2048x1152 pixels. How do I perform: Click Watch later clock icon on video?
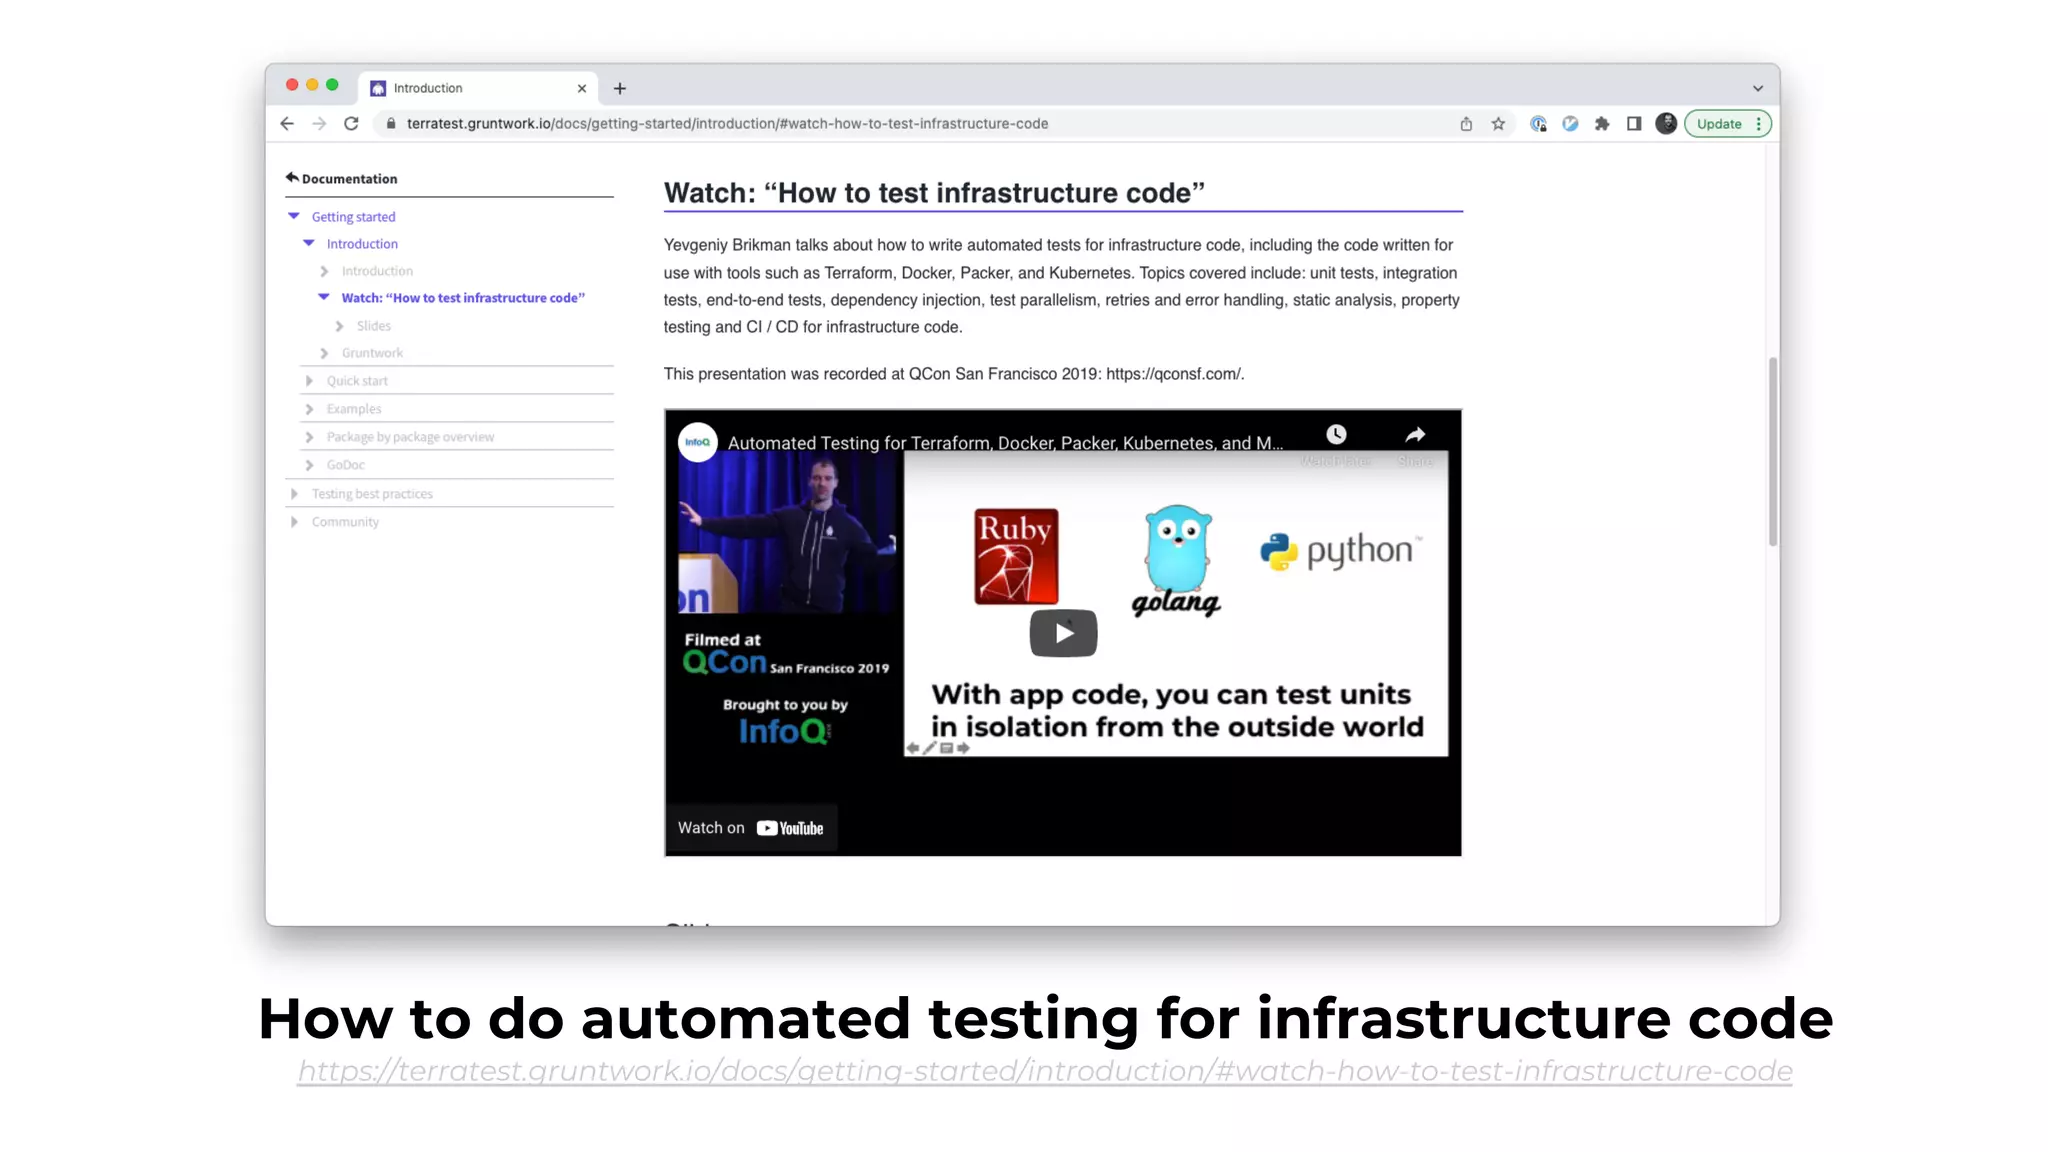coord(1336,435)
